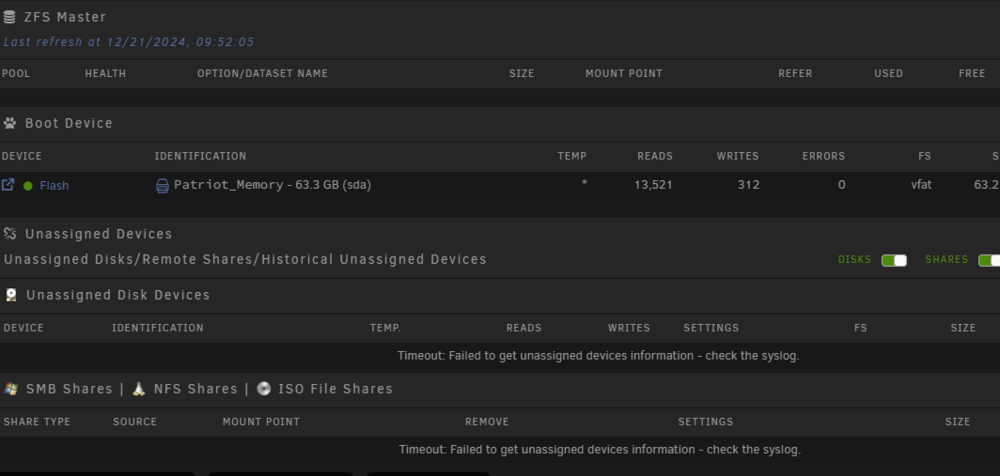Toggle the DISKS switch
The image size is (1000, 476).
tap(893, 260)
